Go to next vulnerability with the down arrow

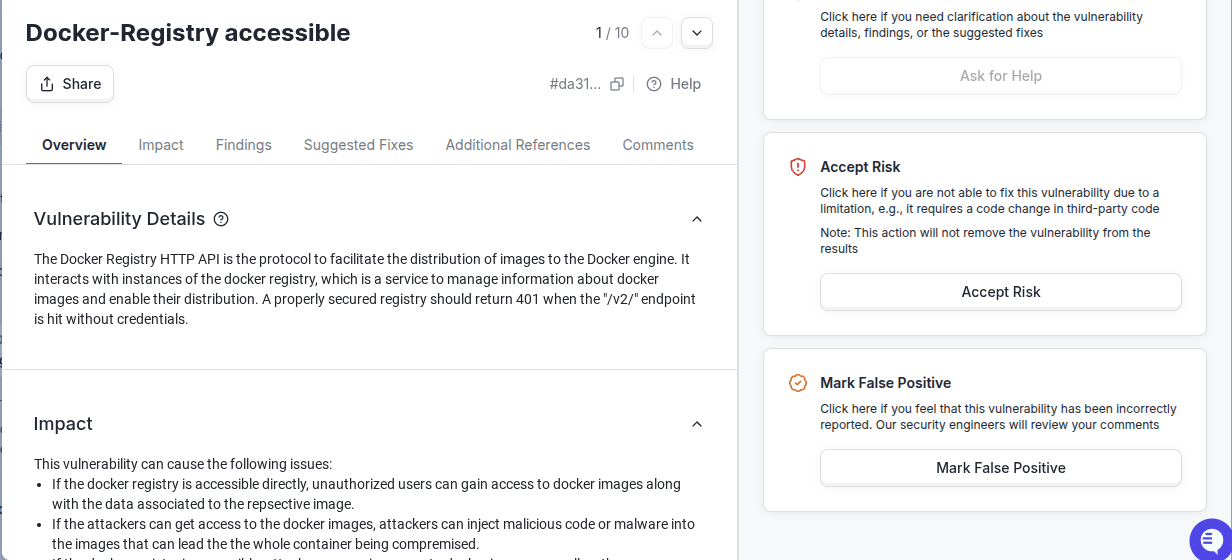click(x=697, y=33)
